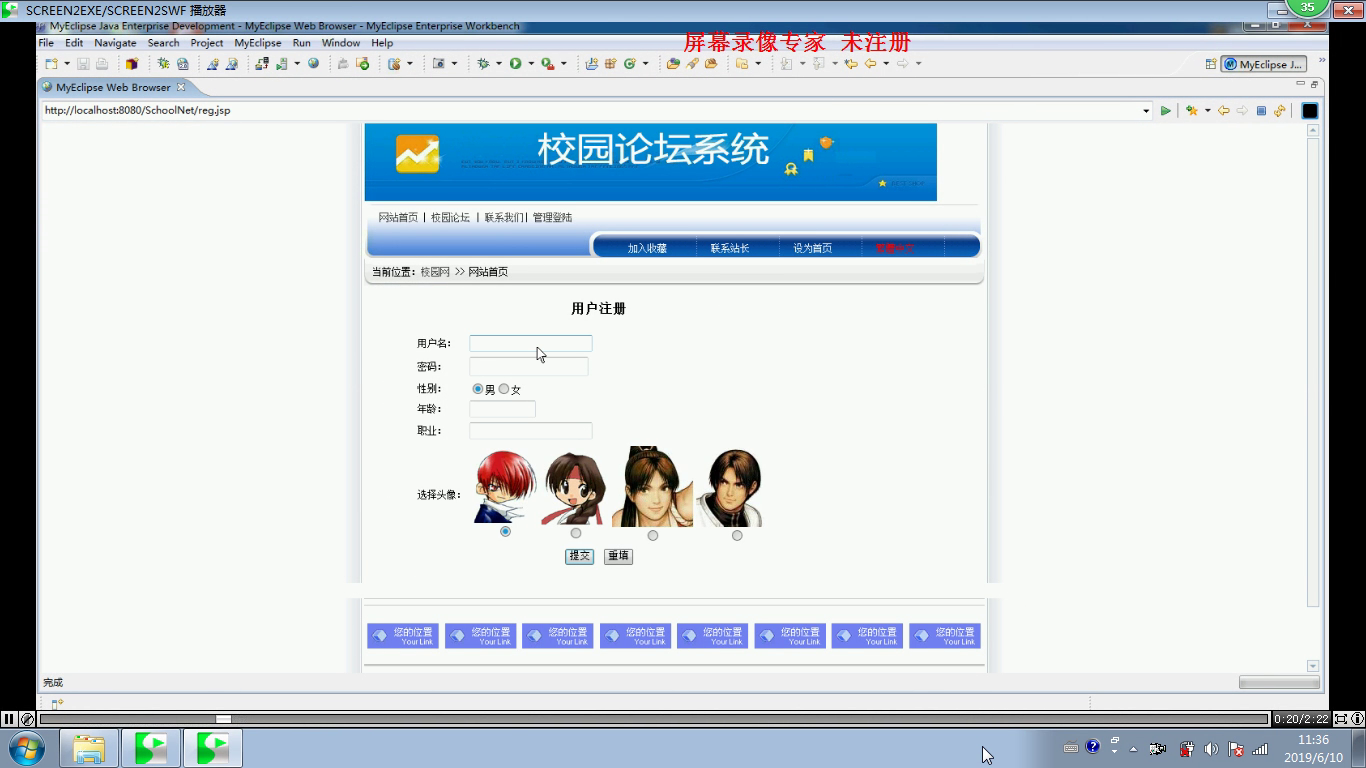This screenshot has width=1366, height=768.
Task: Expand the main toolbar Back history dropdown
Action: [x=886, y=63]
